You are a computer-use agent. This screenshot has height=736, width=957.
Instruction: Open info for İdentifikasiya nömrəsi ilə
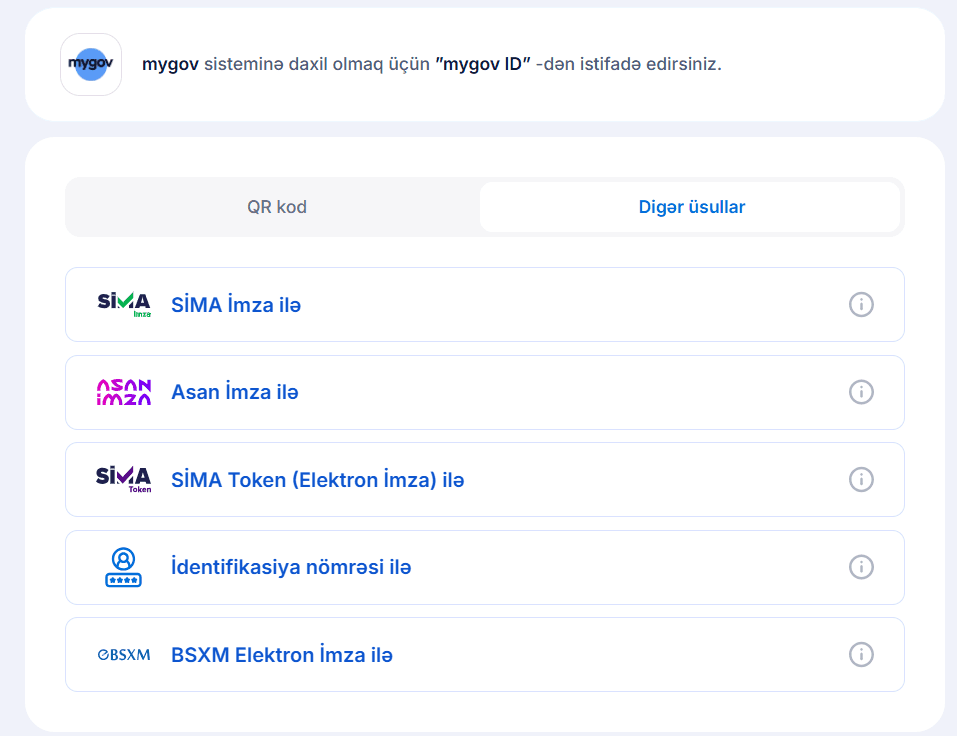[x=861, y=567]
